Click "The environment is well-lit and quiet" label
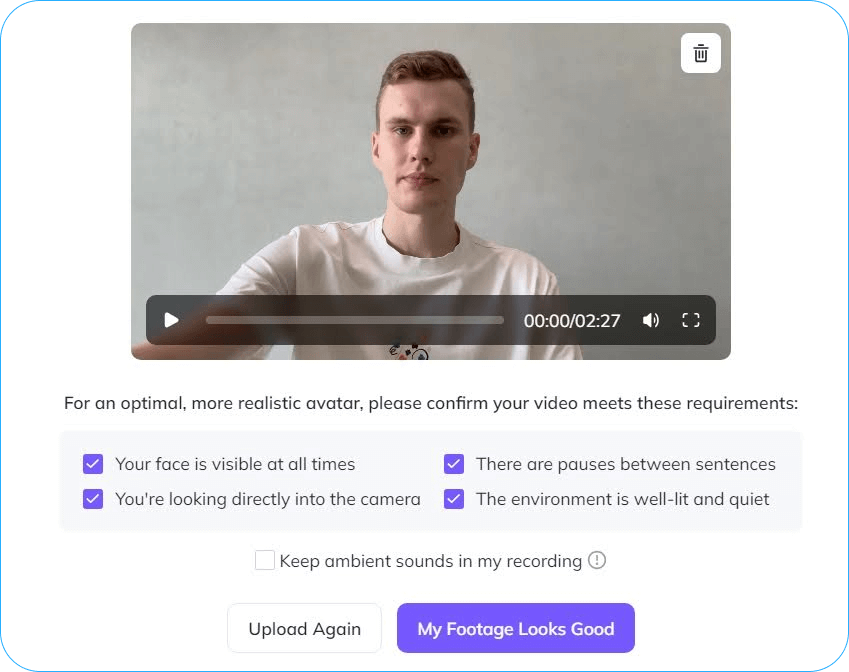 pyautogui.click(x=623, y=499)
